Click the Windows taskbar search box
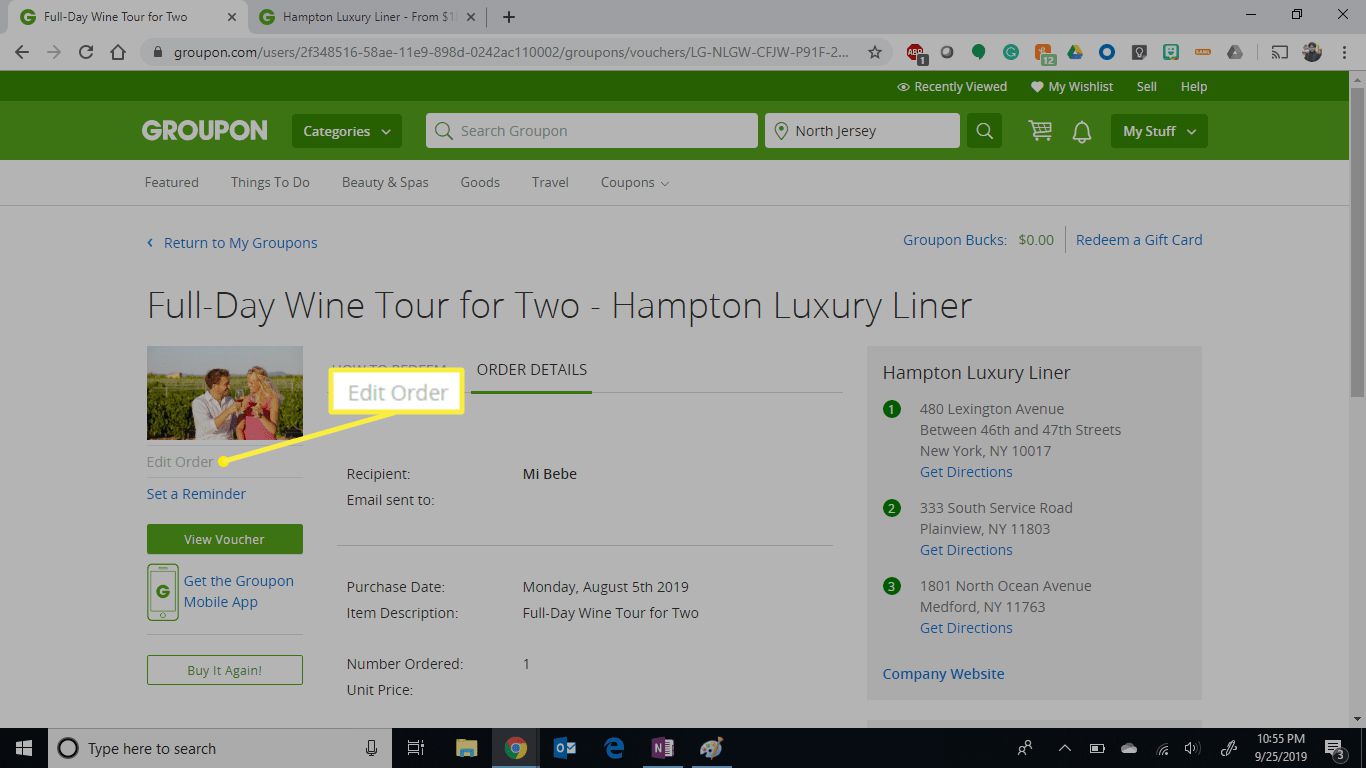The width and height of the screenshot is (1366, 768). 218,748
